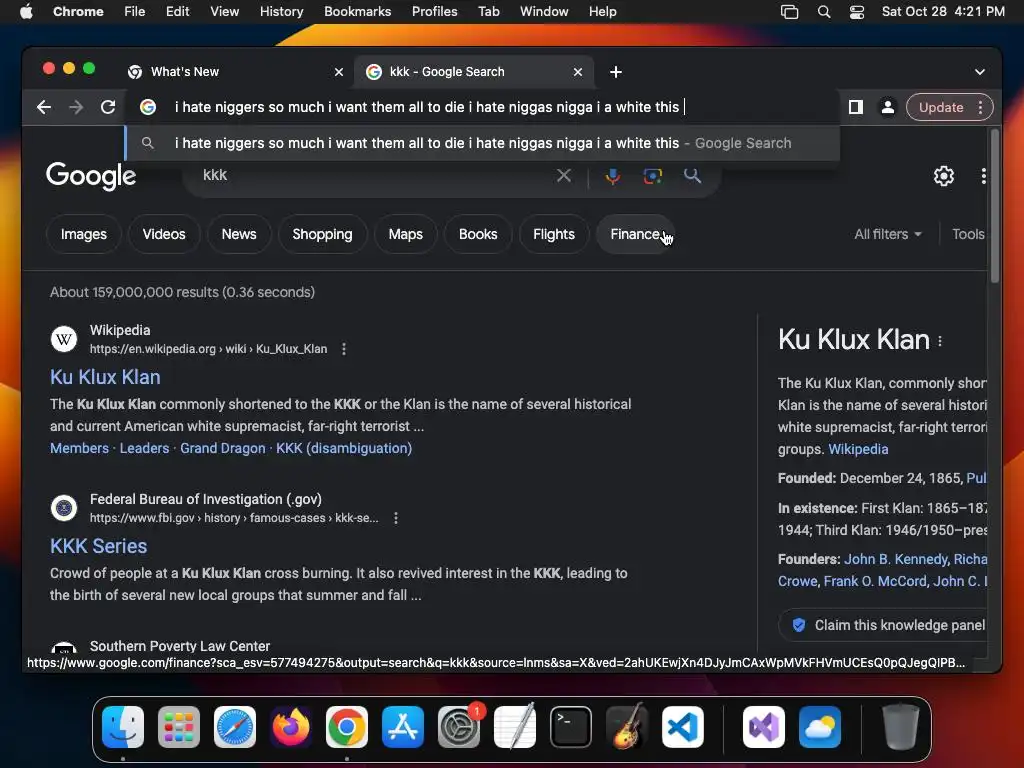Open the History menu
The height and width of the screenshot is (768, 1024).
[x=281, y=12]
